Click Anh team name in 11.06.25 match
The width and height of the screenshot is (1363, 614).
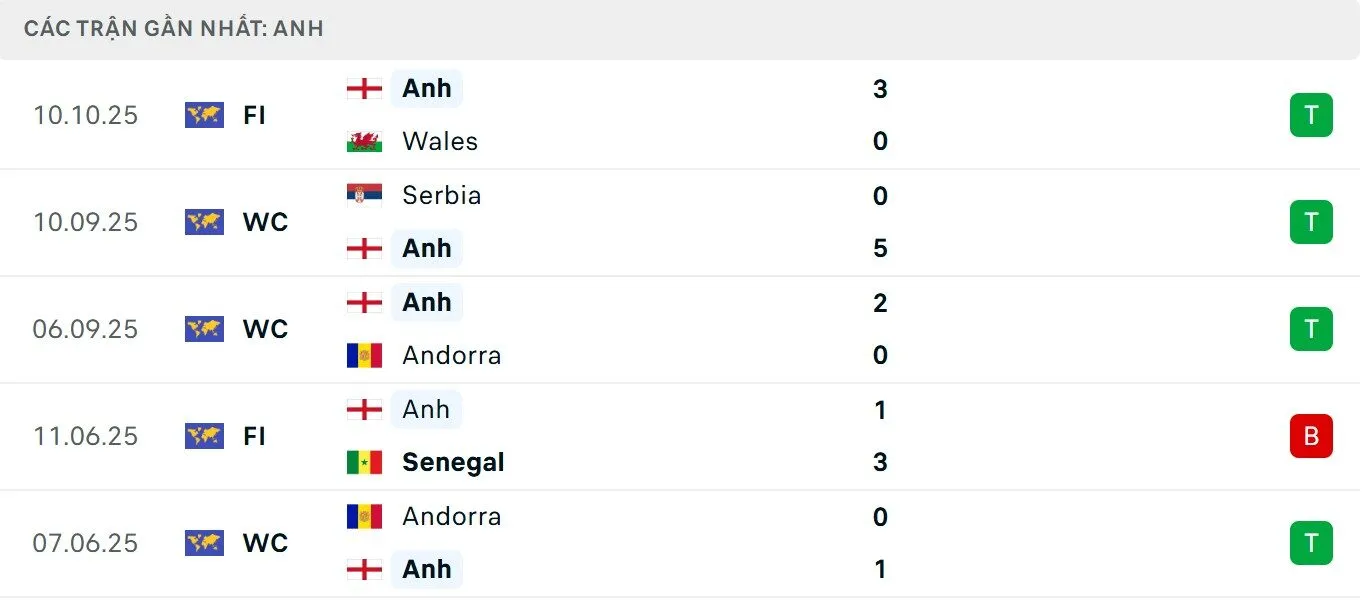[426, 409]
